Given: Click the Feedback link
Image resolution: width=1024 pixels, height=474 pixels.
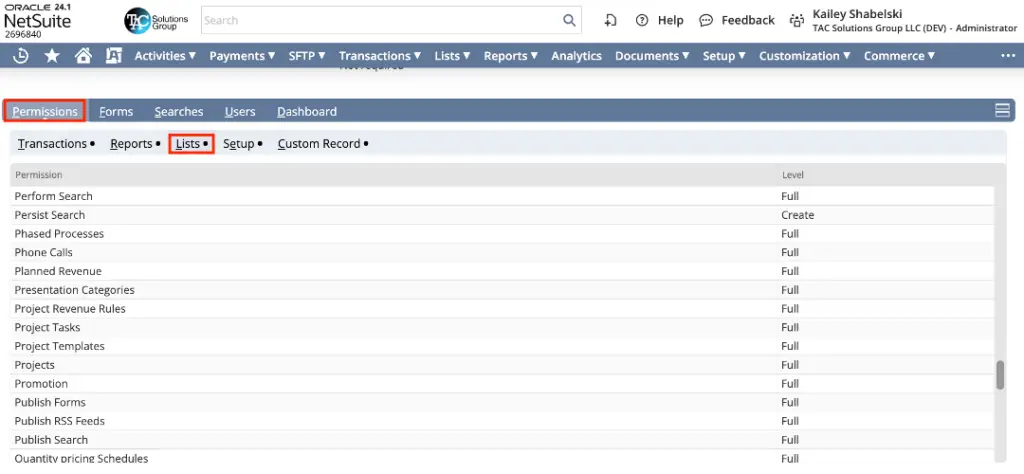Looking at the screenshot, I should 748,20.
